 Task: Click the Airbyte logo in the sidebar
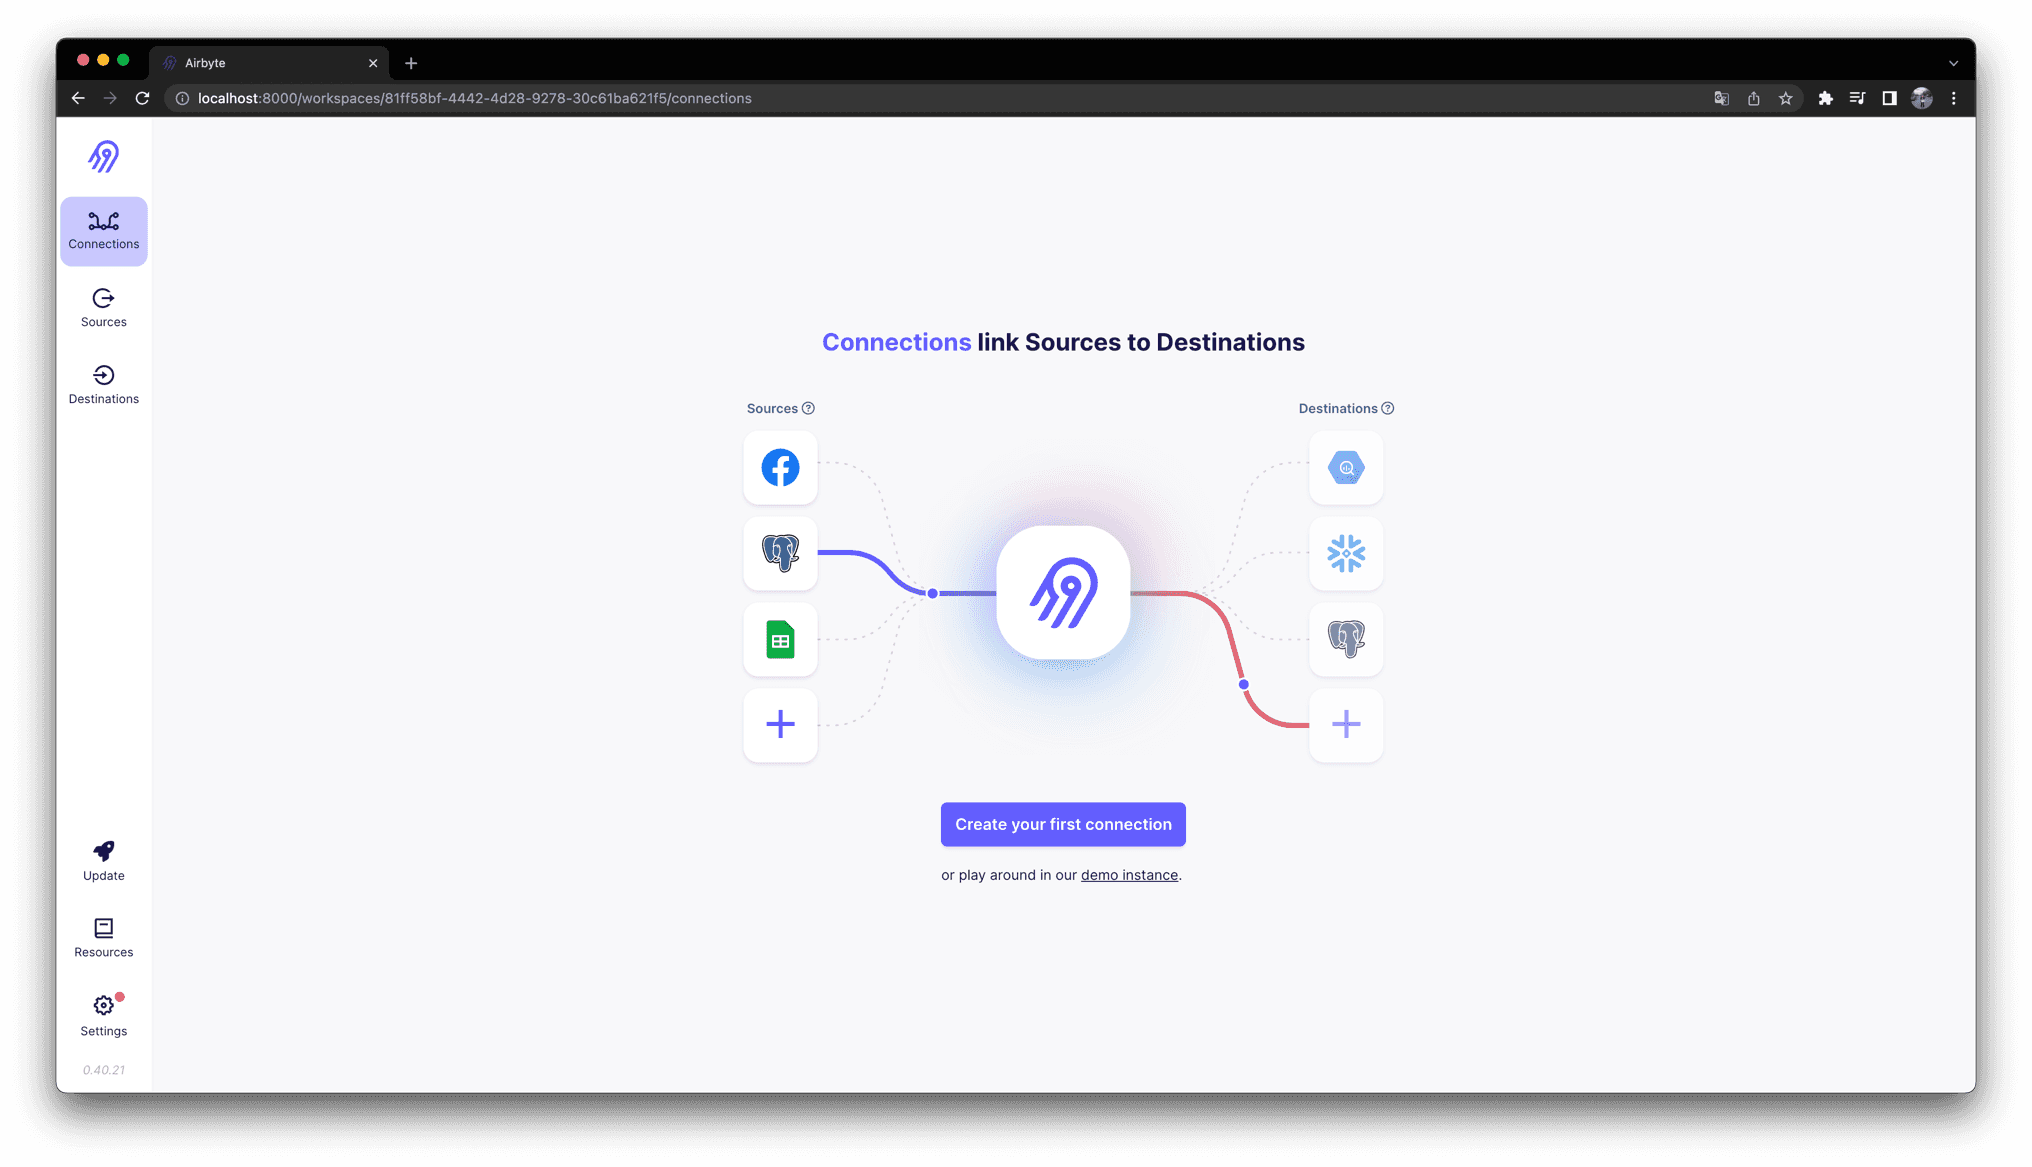(104, 156)
